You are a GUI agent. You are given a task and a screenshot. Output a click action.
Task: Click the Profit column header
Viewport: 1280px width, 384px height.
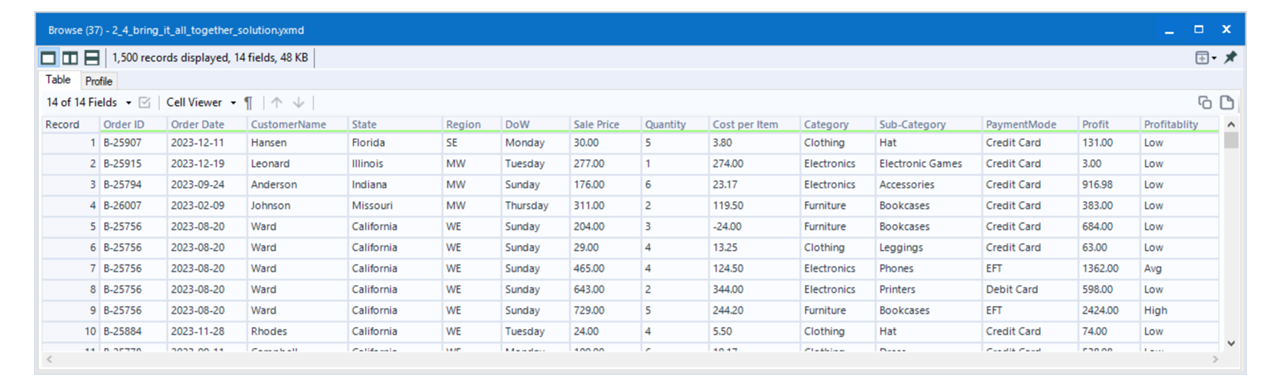coord(1108,124)
